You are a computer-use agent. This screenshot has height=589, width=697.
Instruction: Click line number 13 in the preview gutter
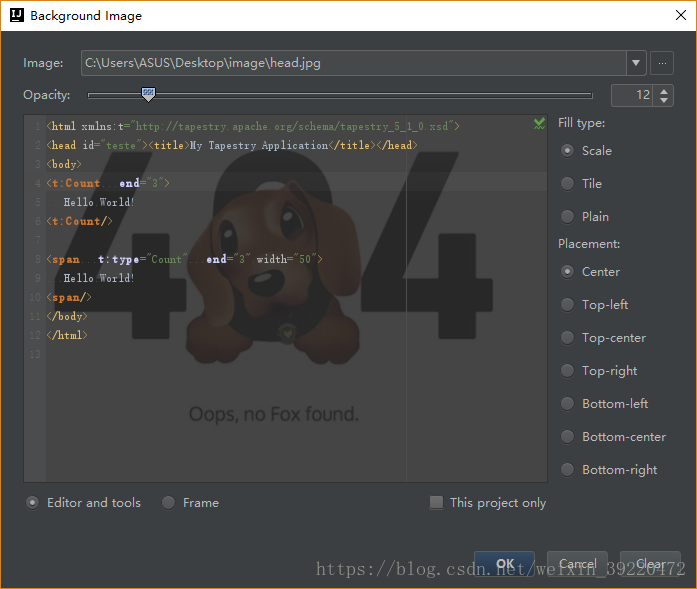tap(35, 354)
